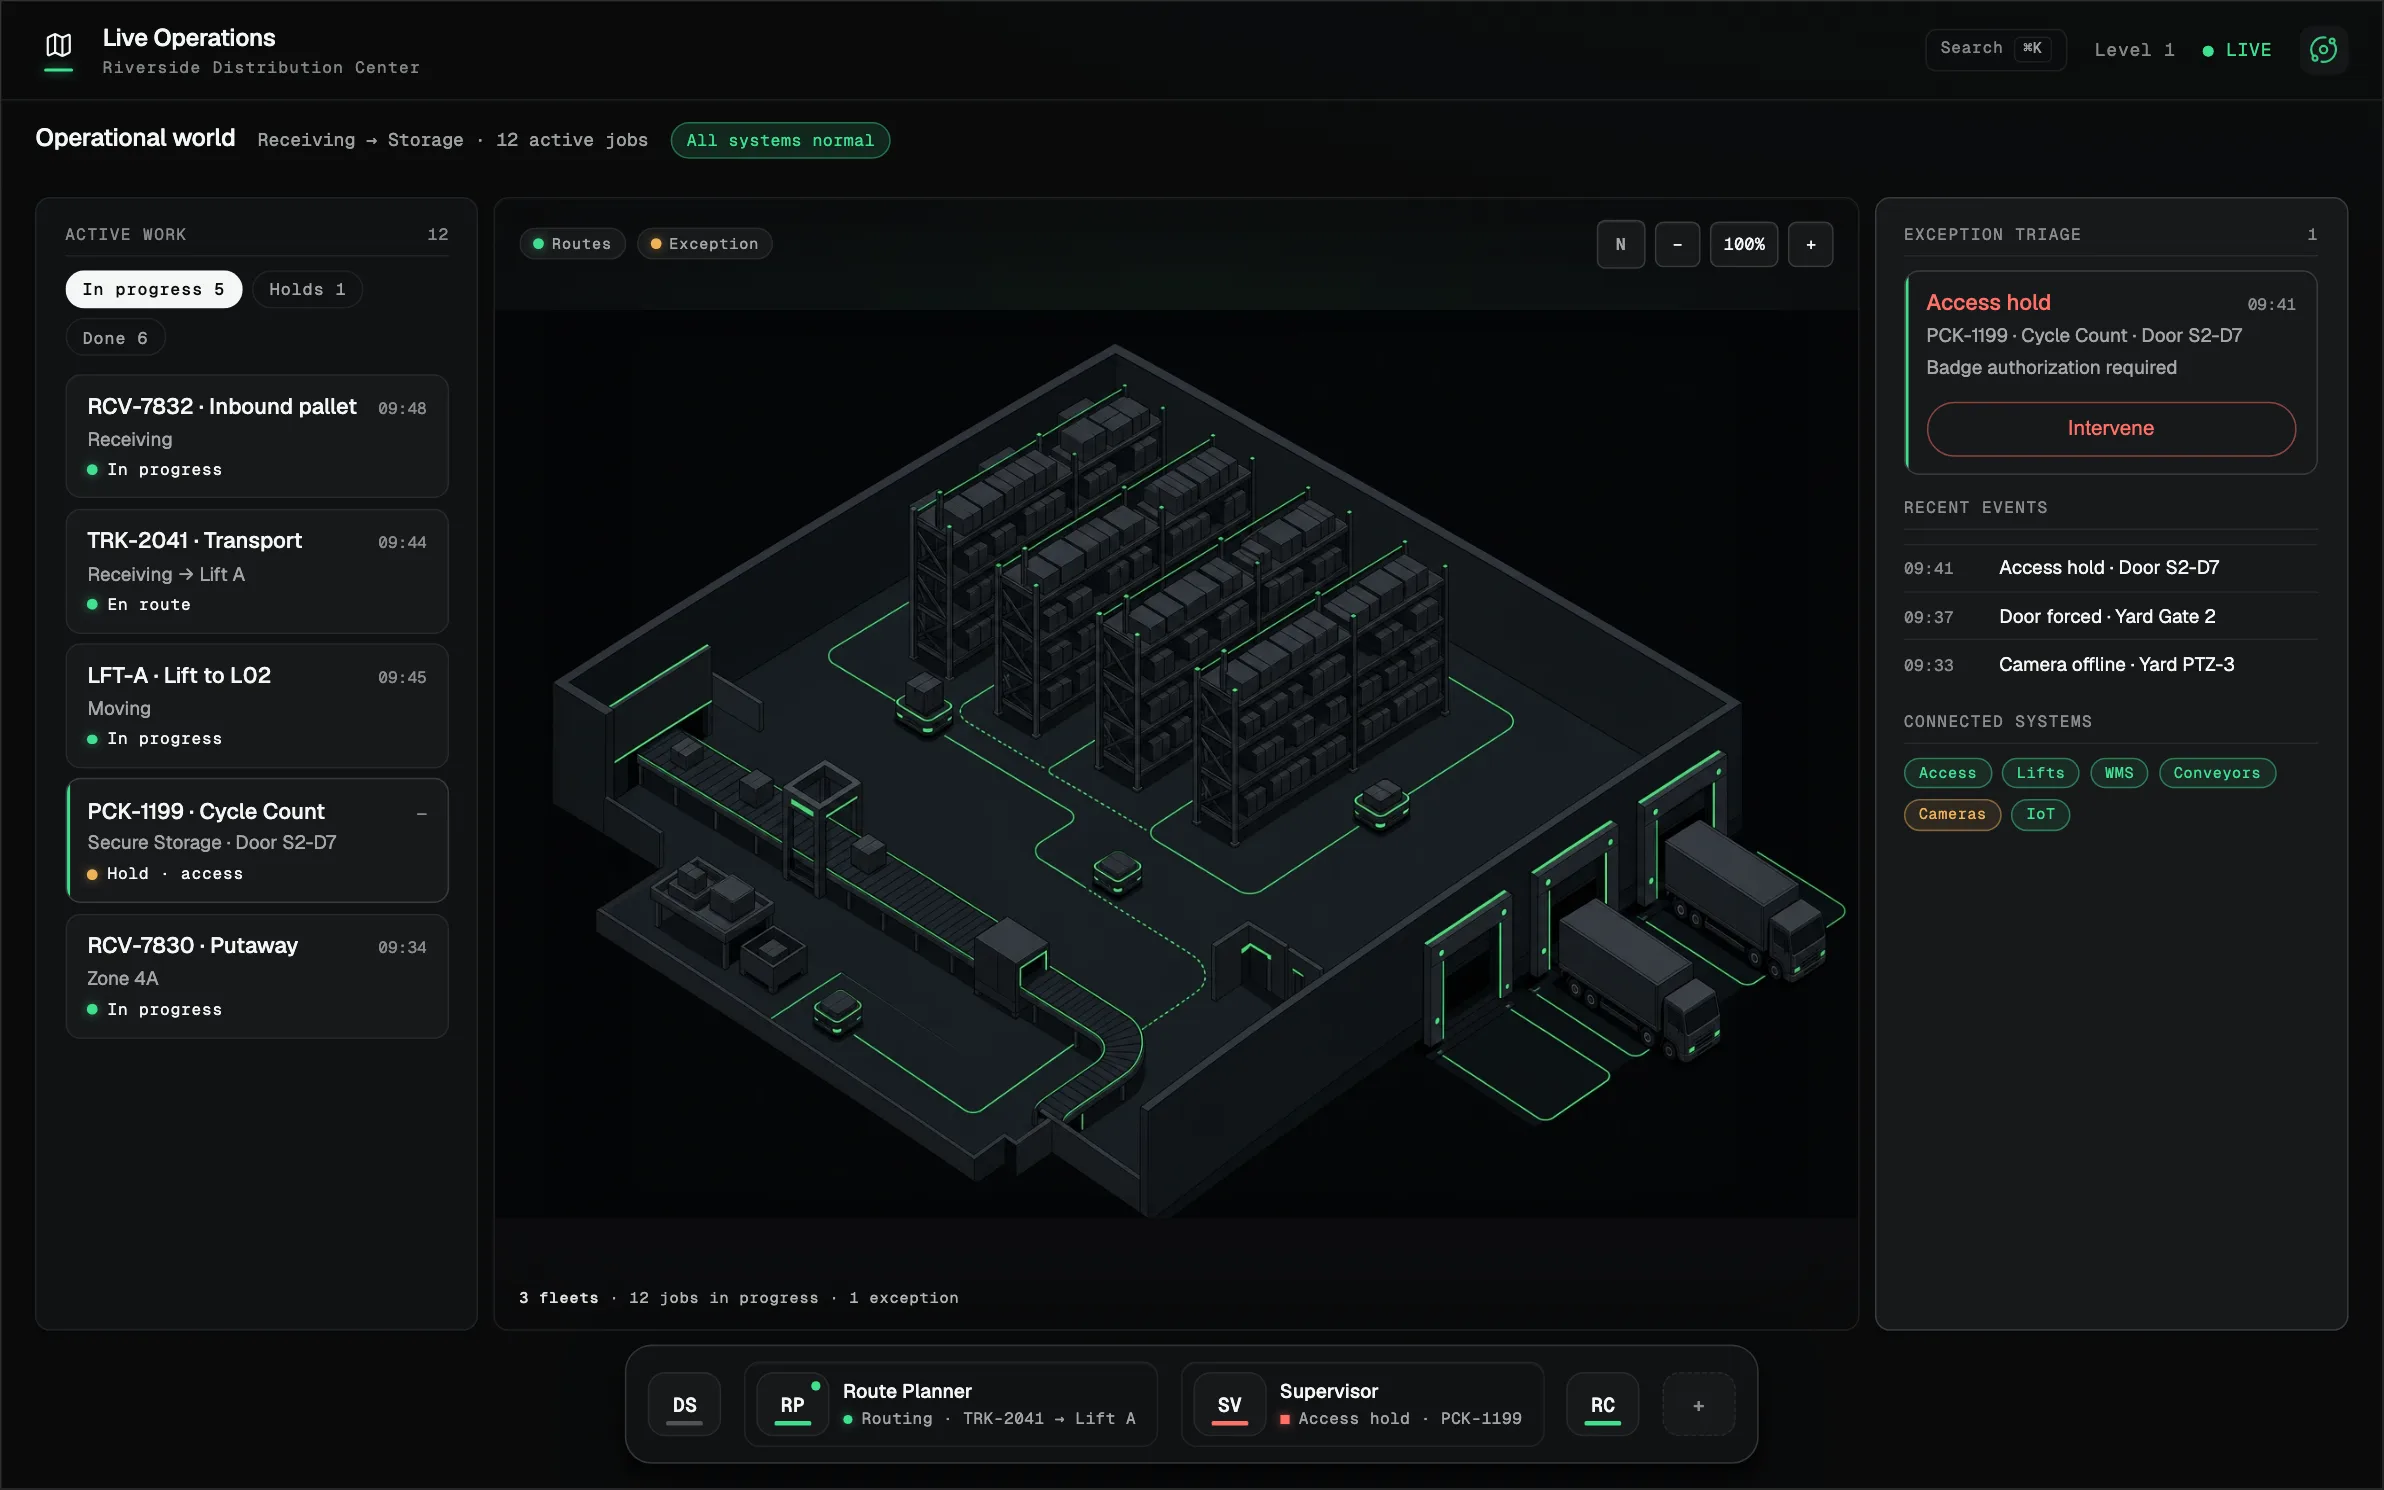Select the RC agent avatar in dock
Image resolution: width=2384 pixels, height=1490 pixels.
pyautogui.click(x=1602, y=1405)
